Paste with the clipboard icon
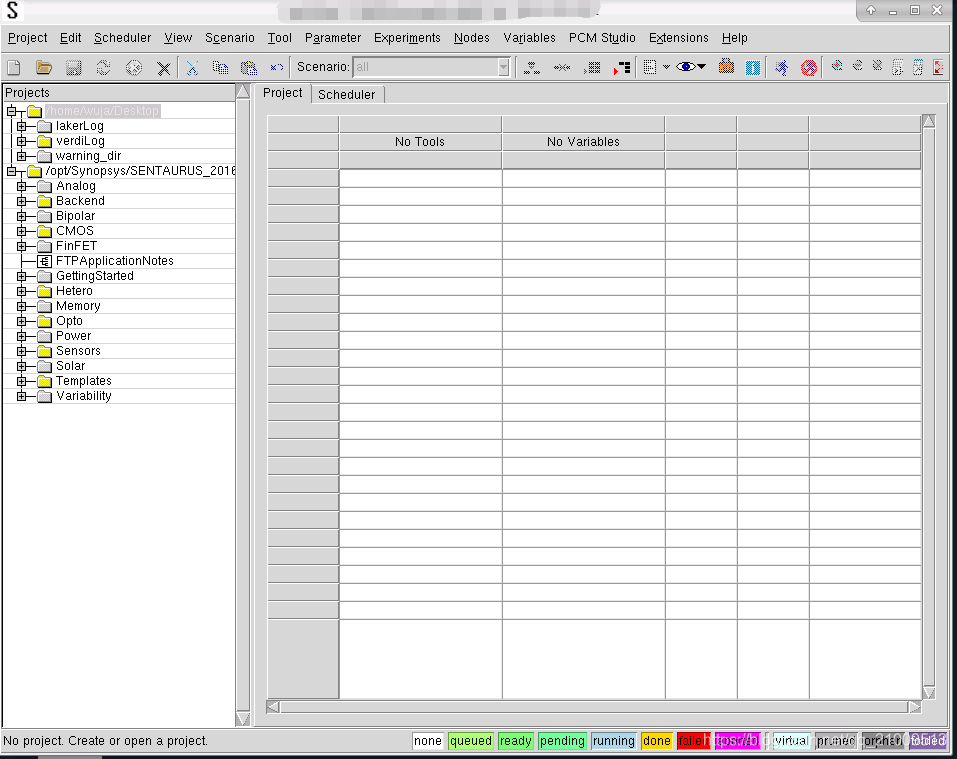This screenshot has width=957, height=759. (x=248, y=67)
